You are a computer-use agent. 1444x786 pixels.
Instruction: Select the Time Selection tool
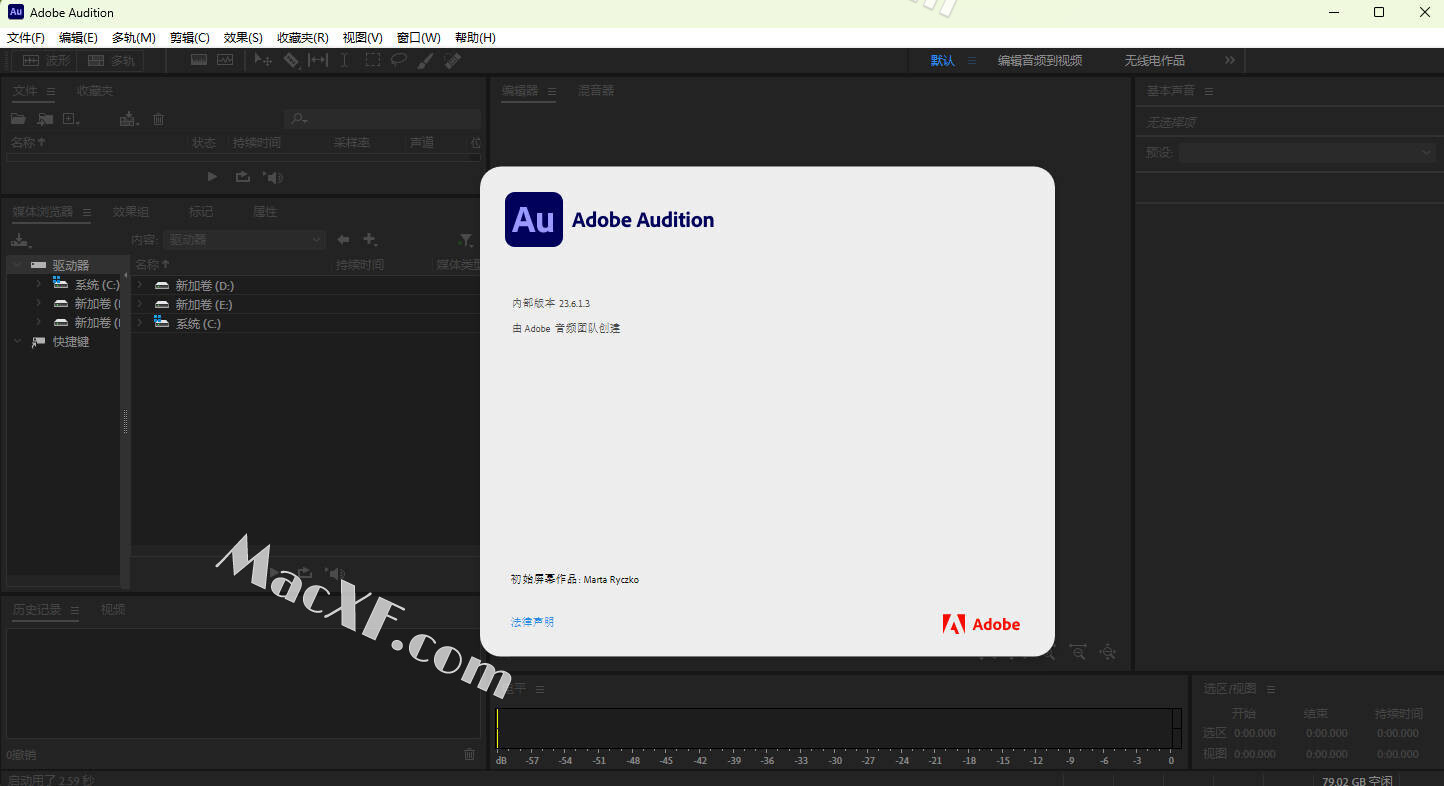click(345, 60)
